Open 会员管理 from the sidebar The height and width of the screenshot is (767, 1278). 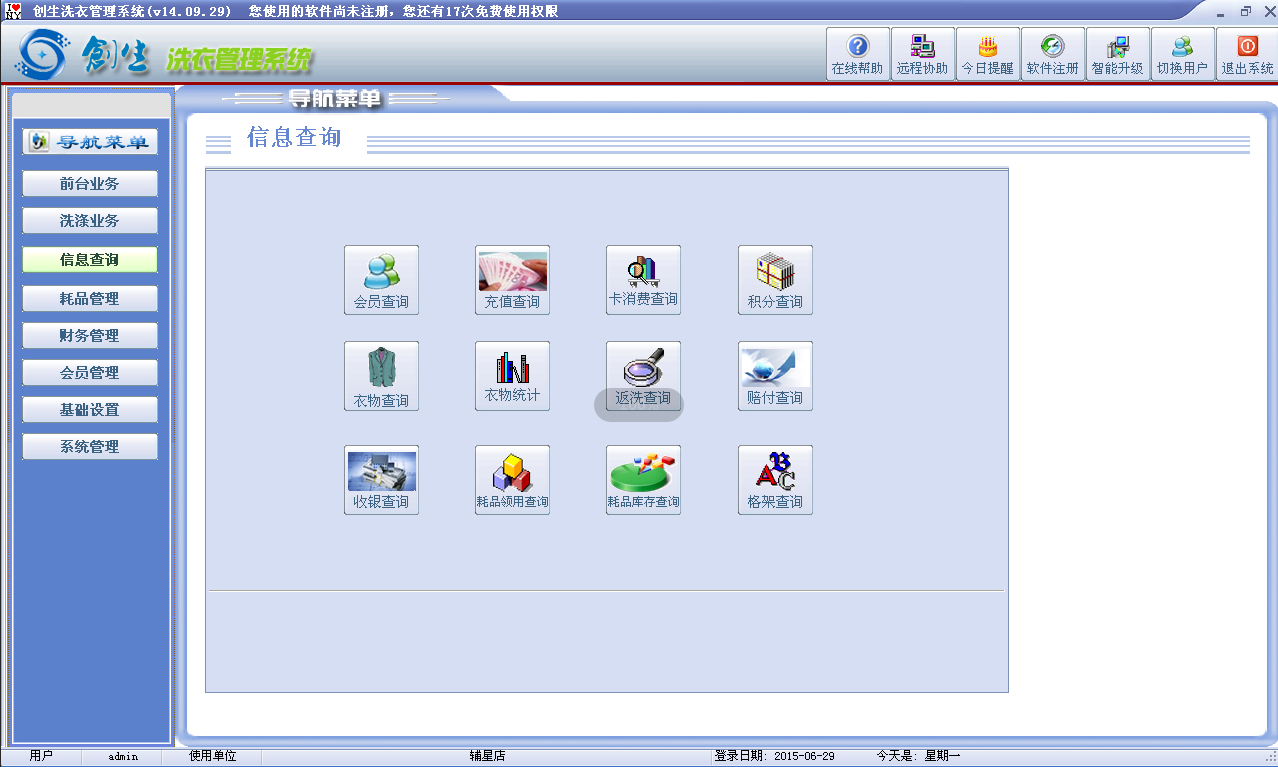click(90, 373)
